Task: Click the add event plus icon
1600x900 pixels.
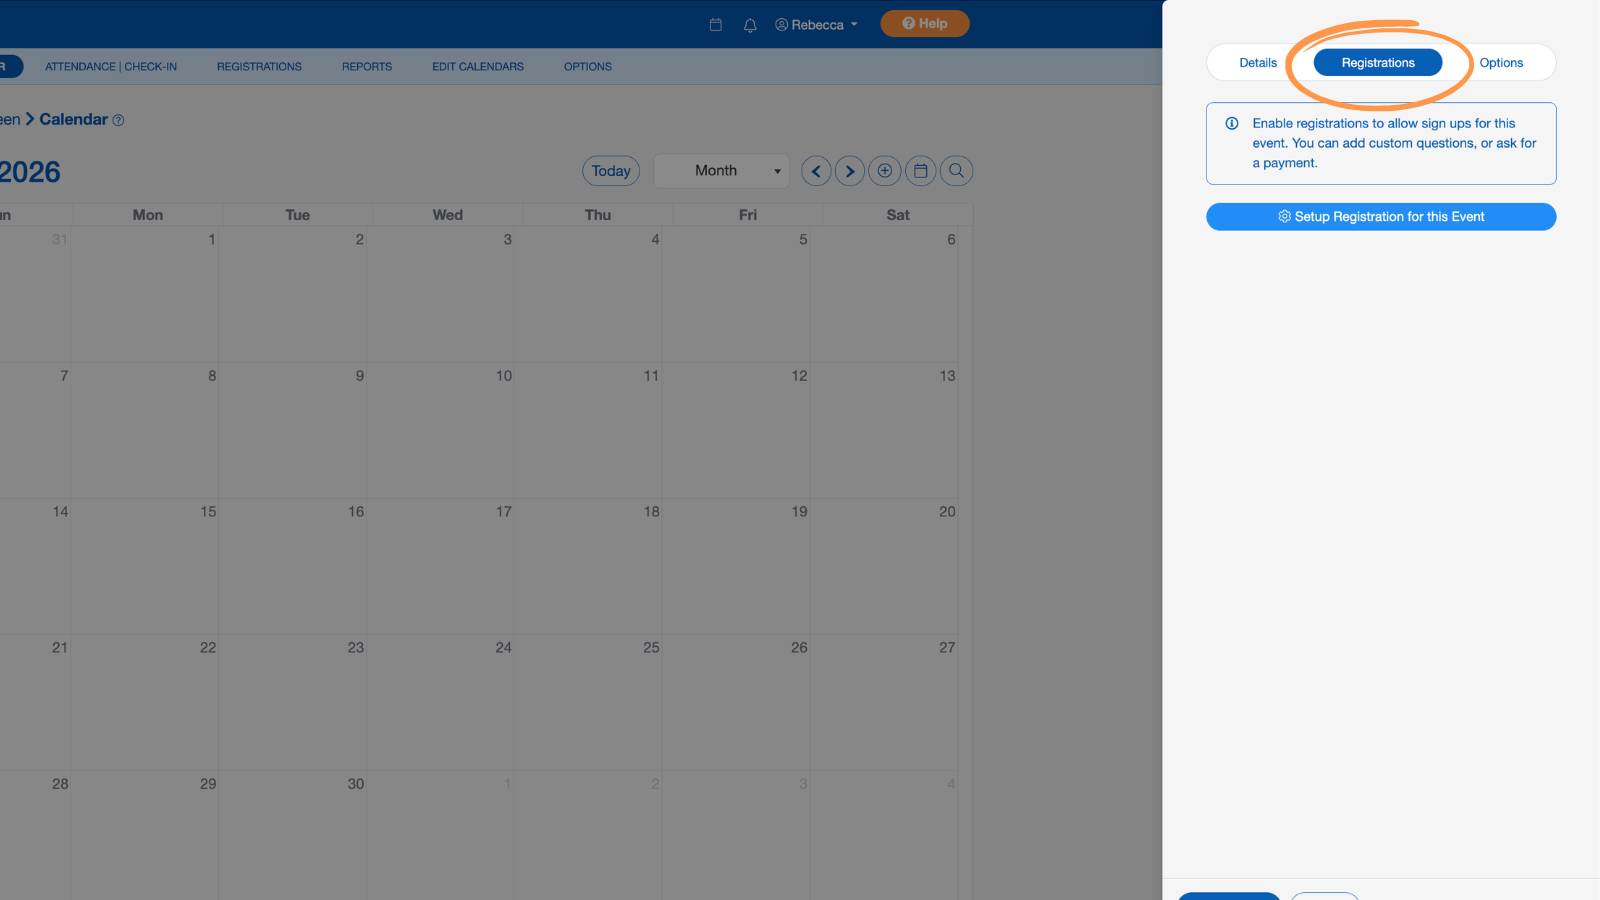Action: click(885, 171)
